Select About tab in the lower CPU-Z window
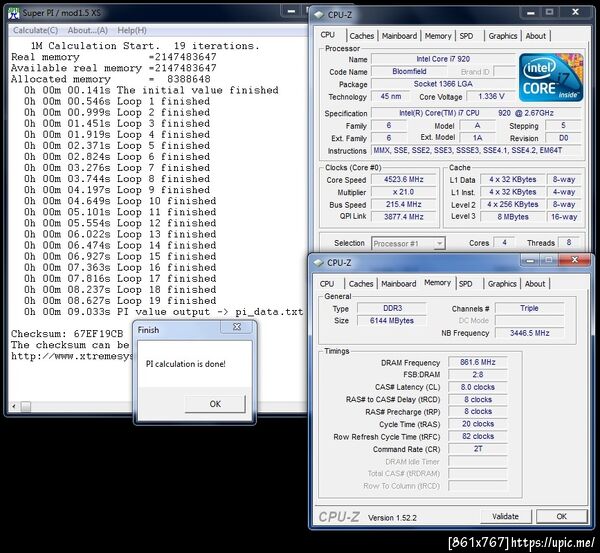The height and width of the screenshot is (553, 600). 535,284
